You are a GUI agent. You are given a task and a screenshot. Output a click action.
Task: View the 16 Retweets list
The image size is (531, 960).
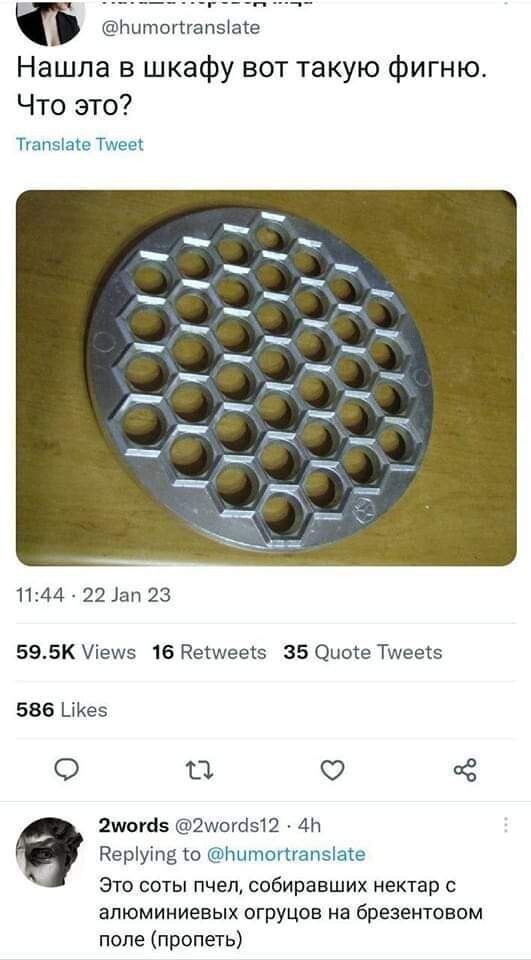click(x=209, y=653)
